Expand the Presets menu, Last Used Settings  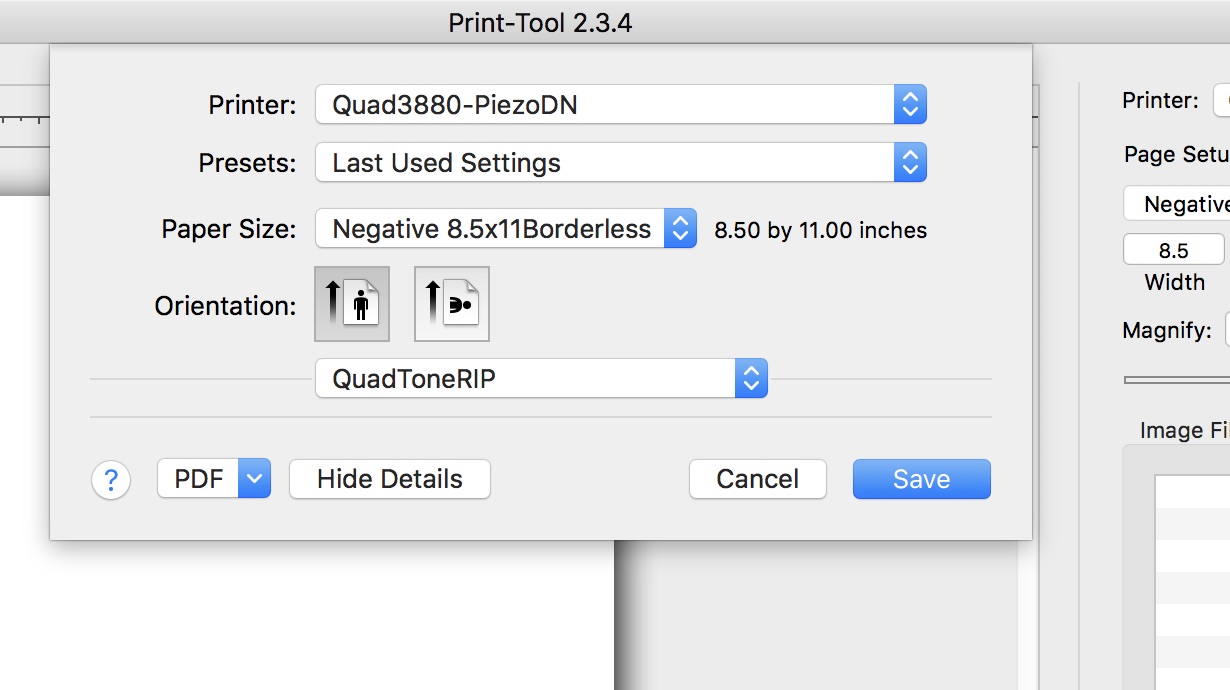click(x=620, y=163)
